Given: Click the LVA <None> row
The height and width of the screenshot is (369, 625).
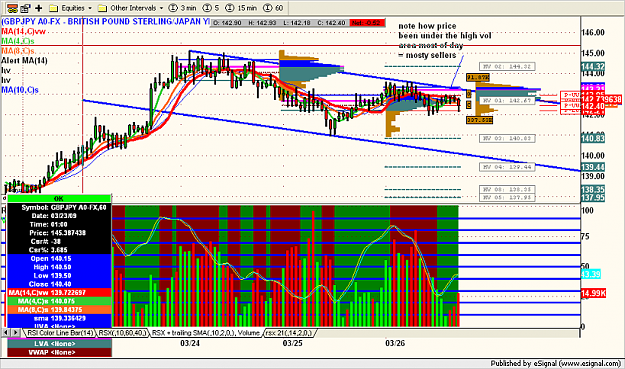Looking at the screenshot, I should (59, 343).
